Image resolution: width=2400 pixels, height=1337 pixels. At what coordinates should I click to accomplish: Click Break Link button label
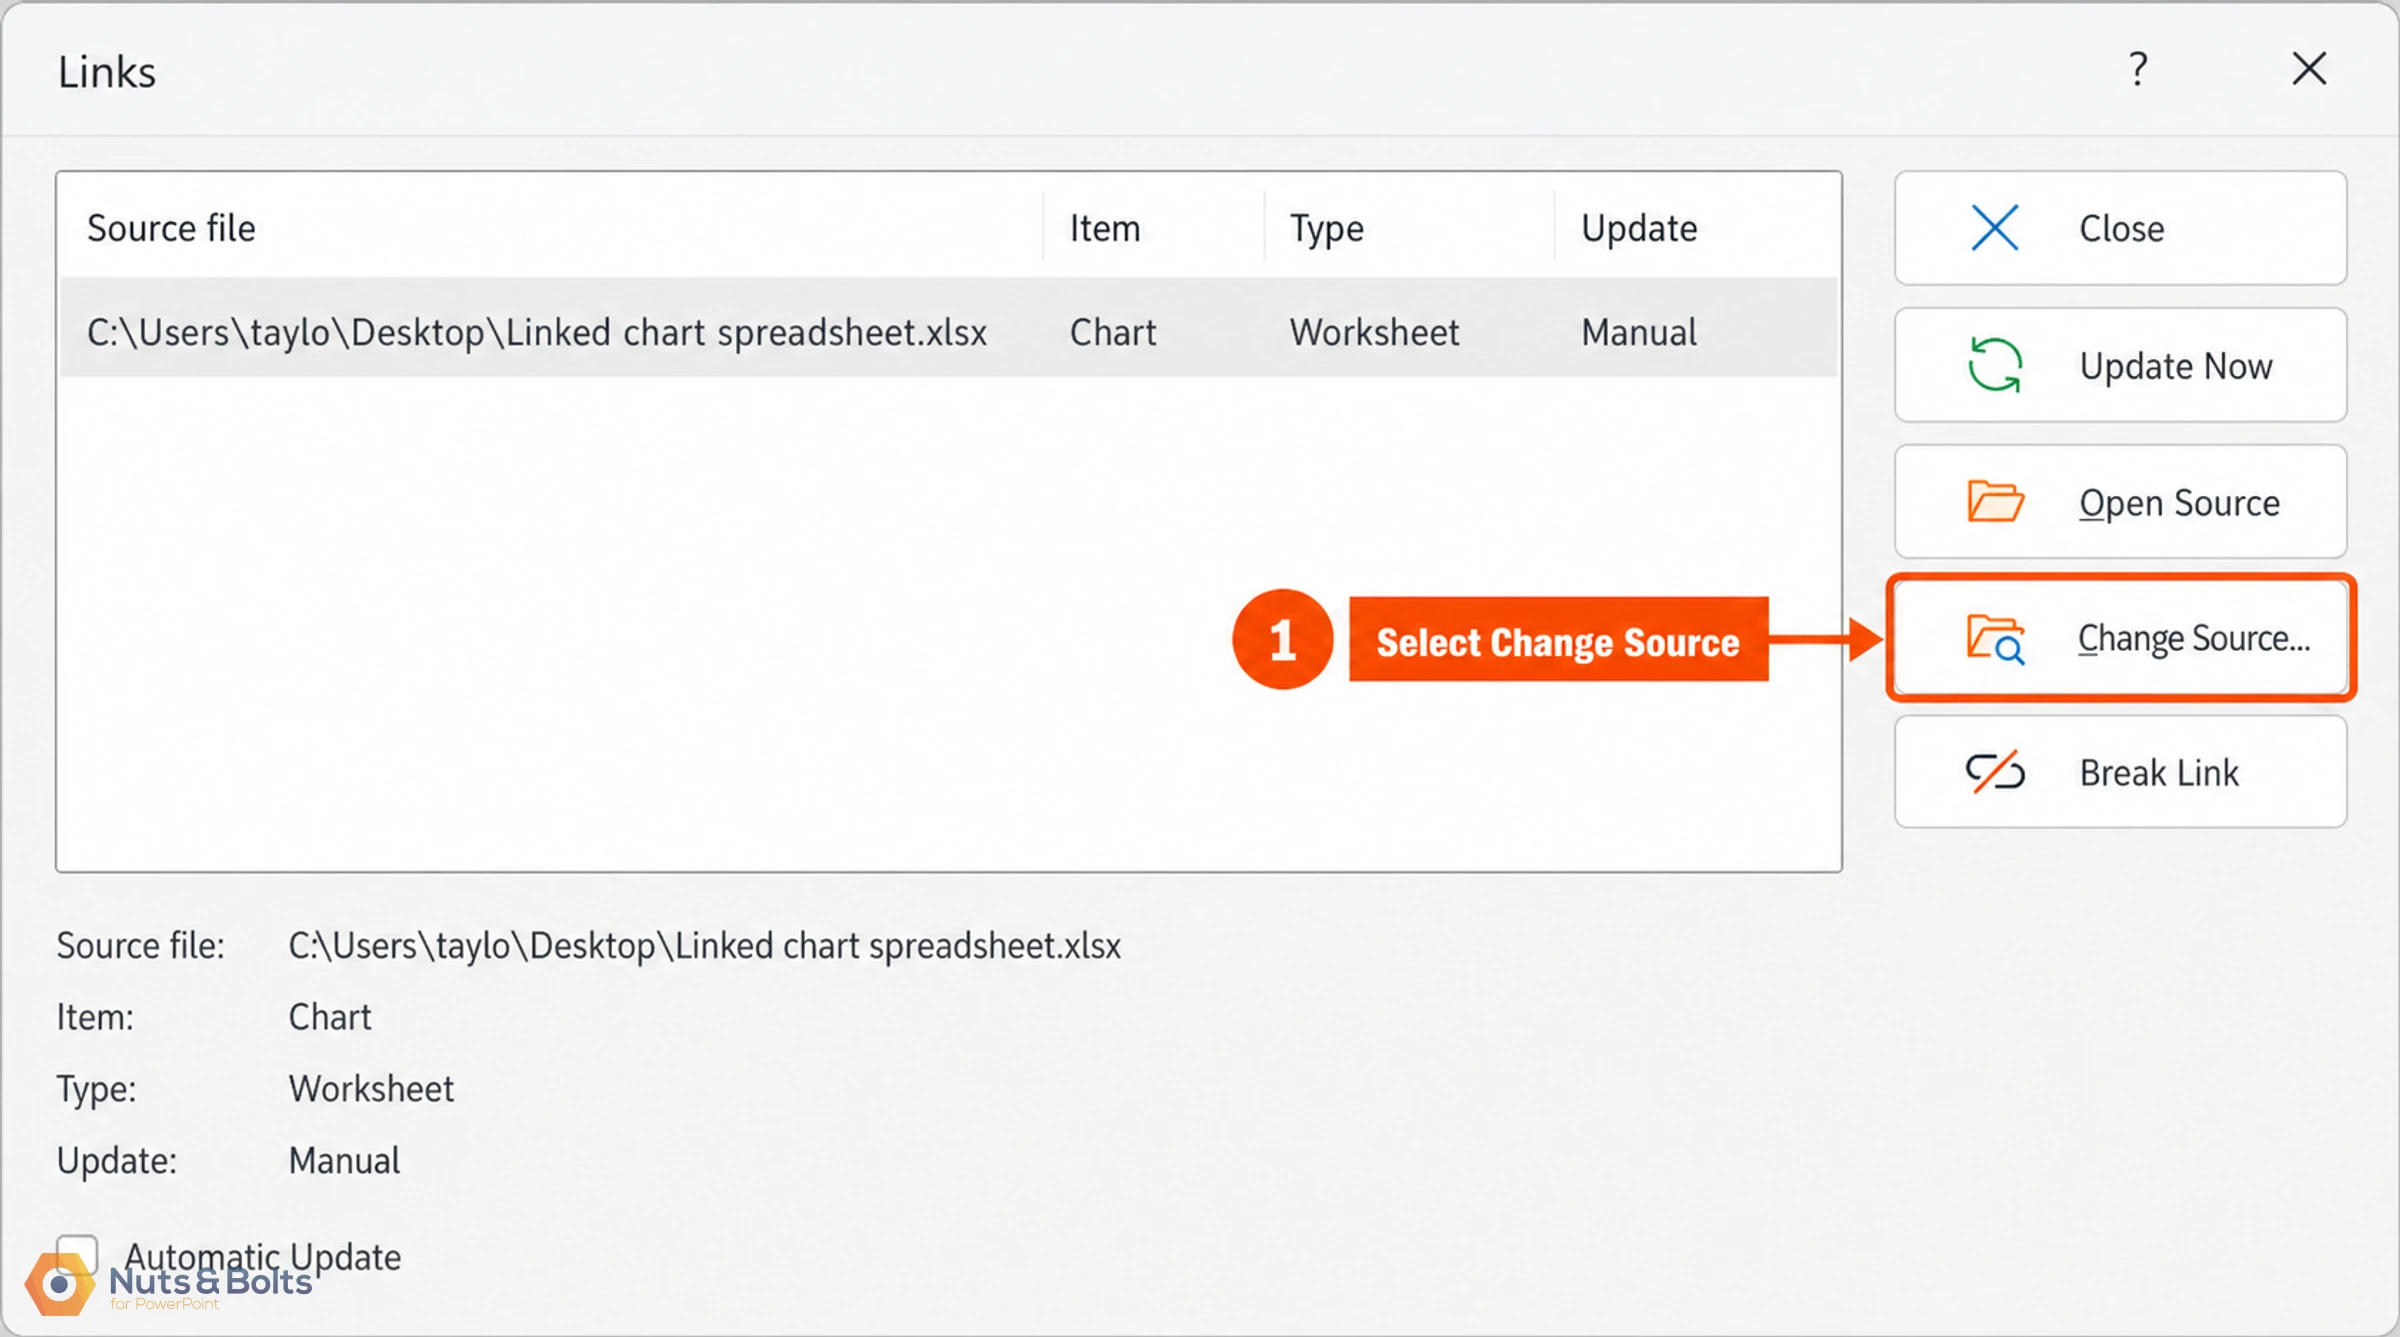click(x=2159, y=773)
